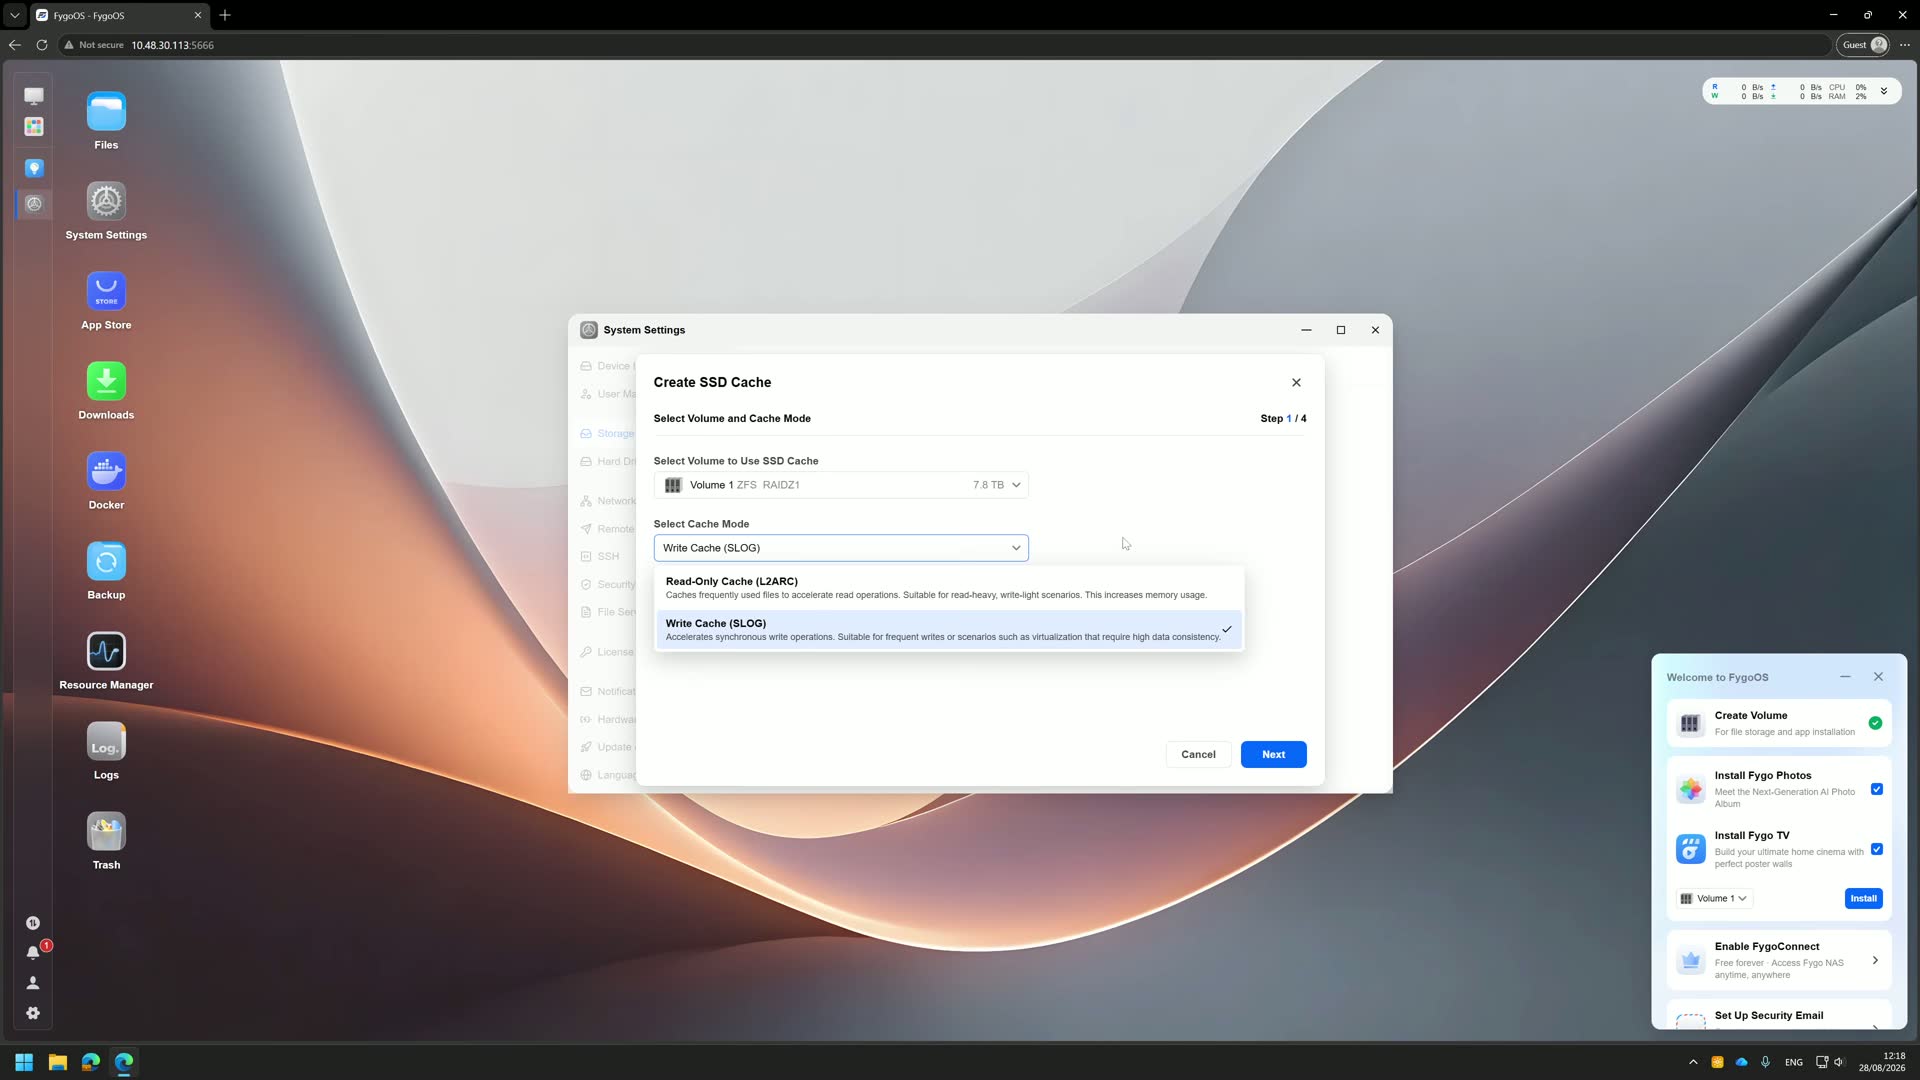Click the Fygo Photos pinwheel icon
The height and width of the screenshot is (1080, 1920).
tap(1690, 789)
